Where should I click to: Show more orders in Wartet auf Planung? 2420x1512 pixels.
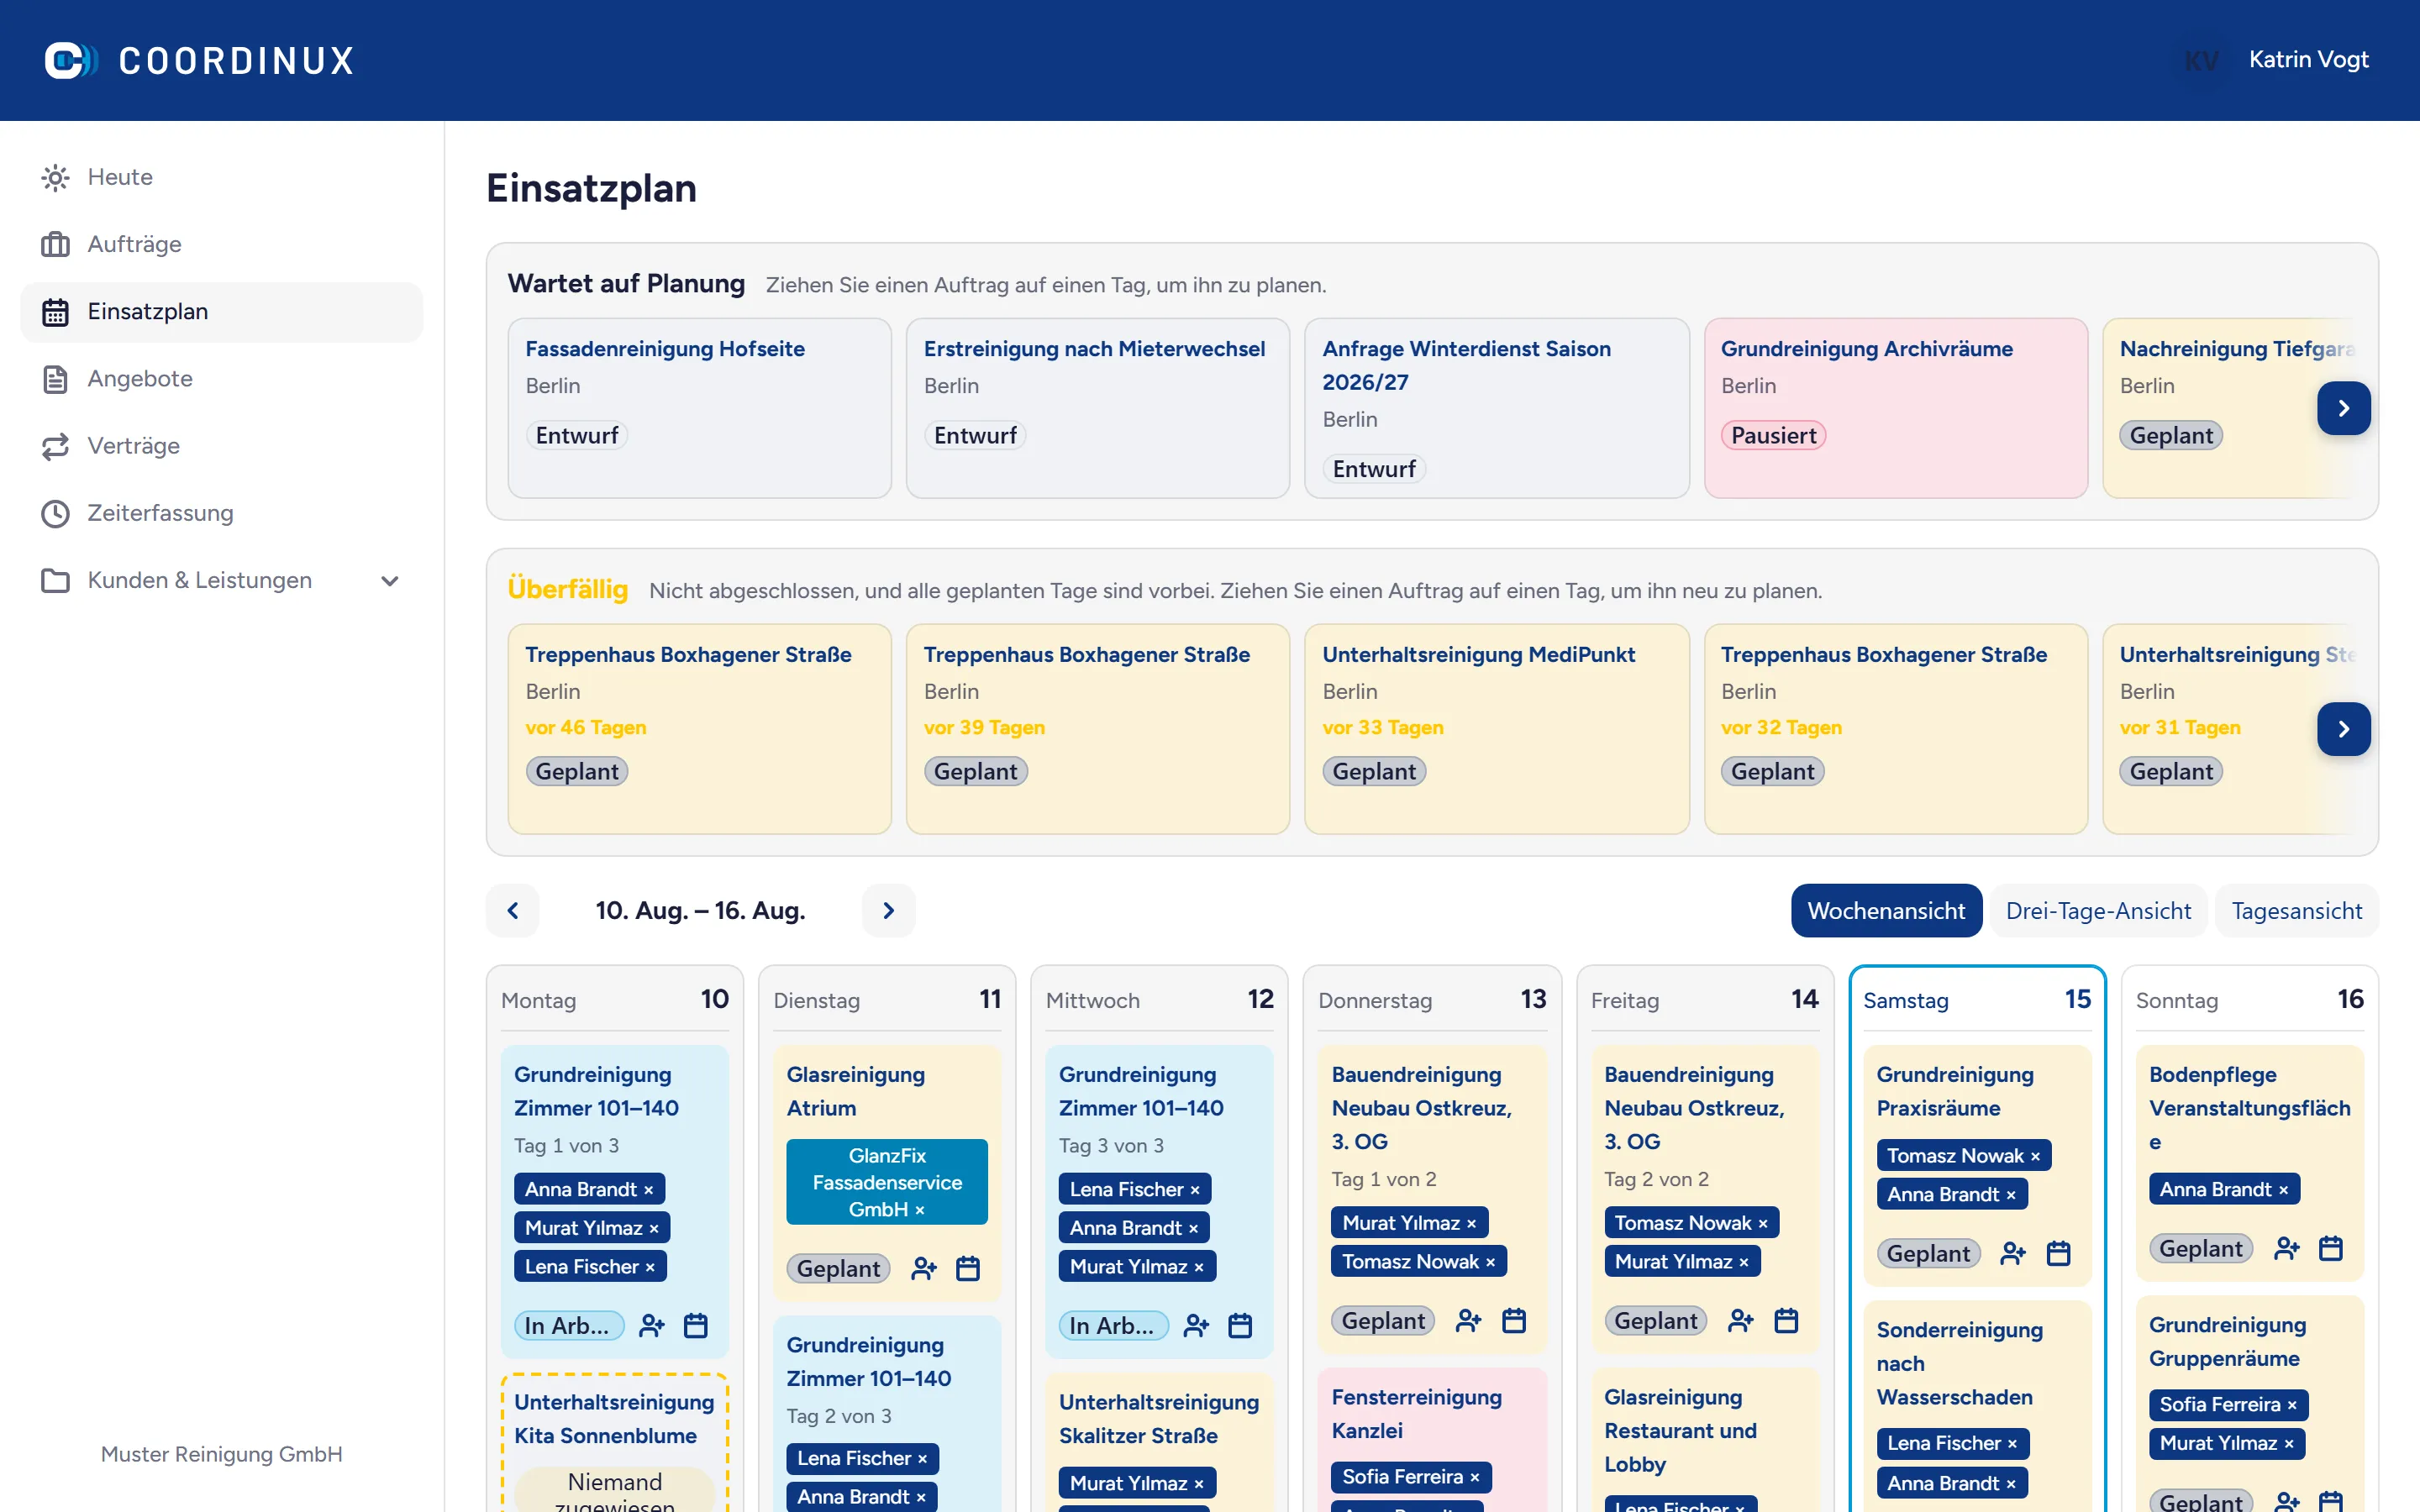(x=2343, y=408)
